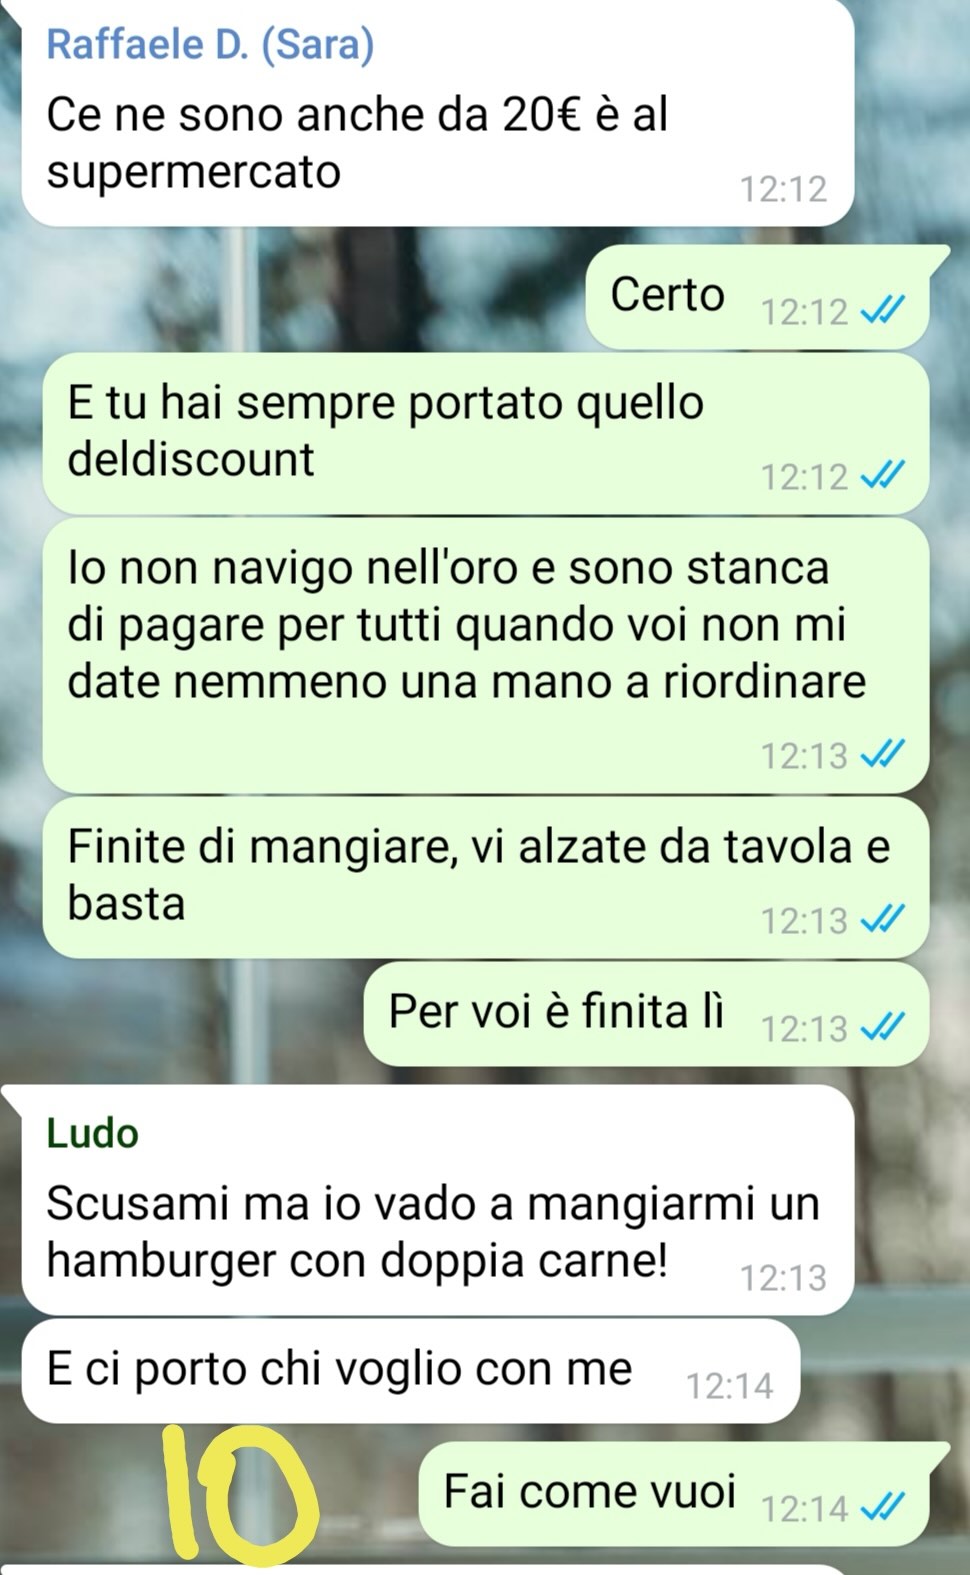Tap blue ticks on 'Io non navigo nell'oro' message
The height and width of the screenshot is (1575, 970).
(x=882, y=754)
